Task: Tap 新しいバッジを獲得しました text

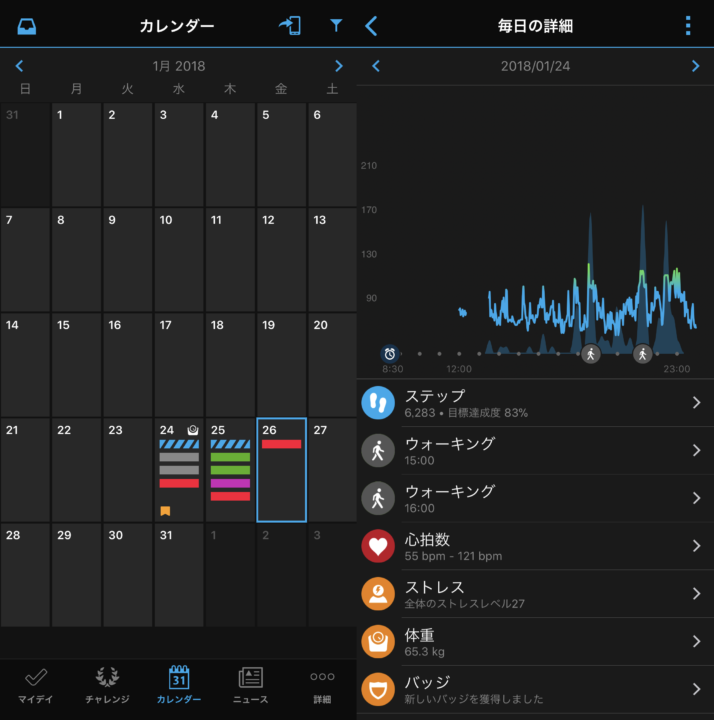Action: coord(474,699)
